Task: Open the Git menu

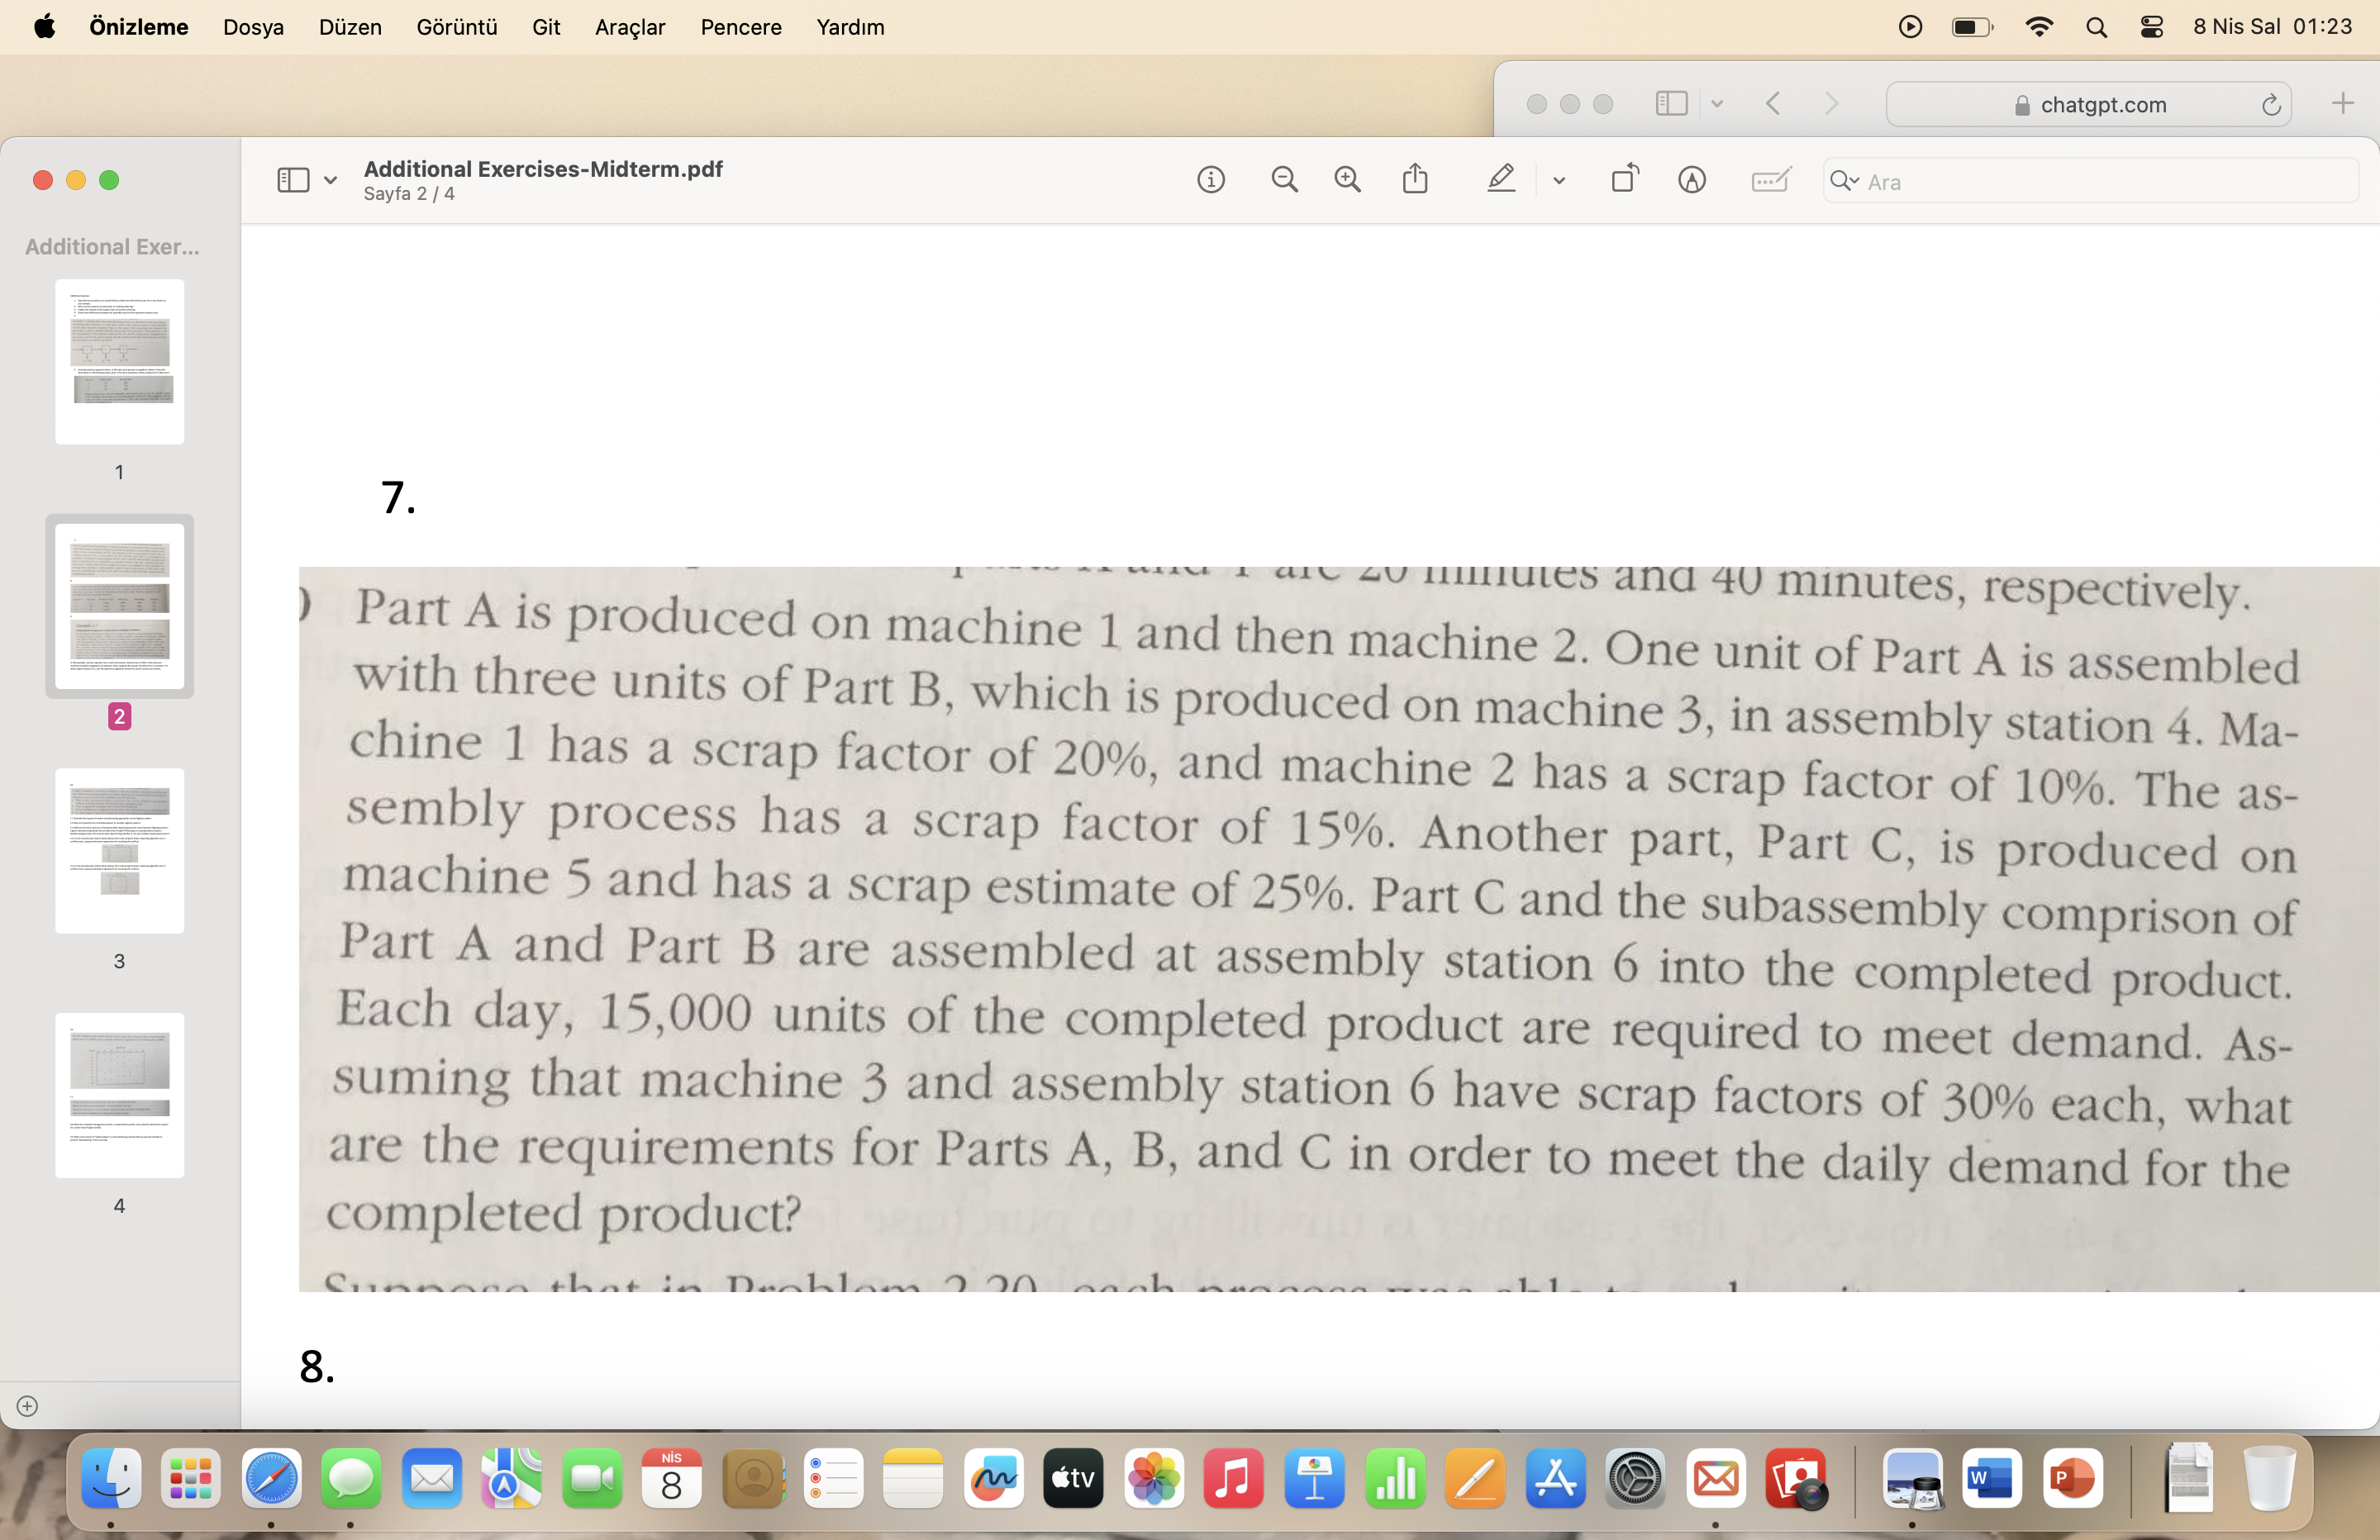Action: pos(546,27)
